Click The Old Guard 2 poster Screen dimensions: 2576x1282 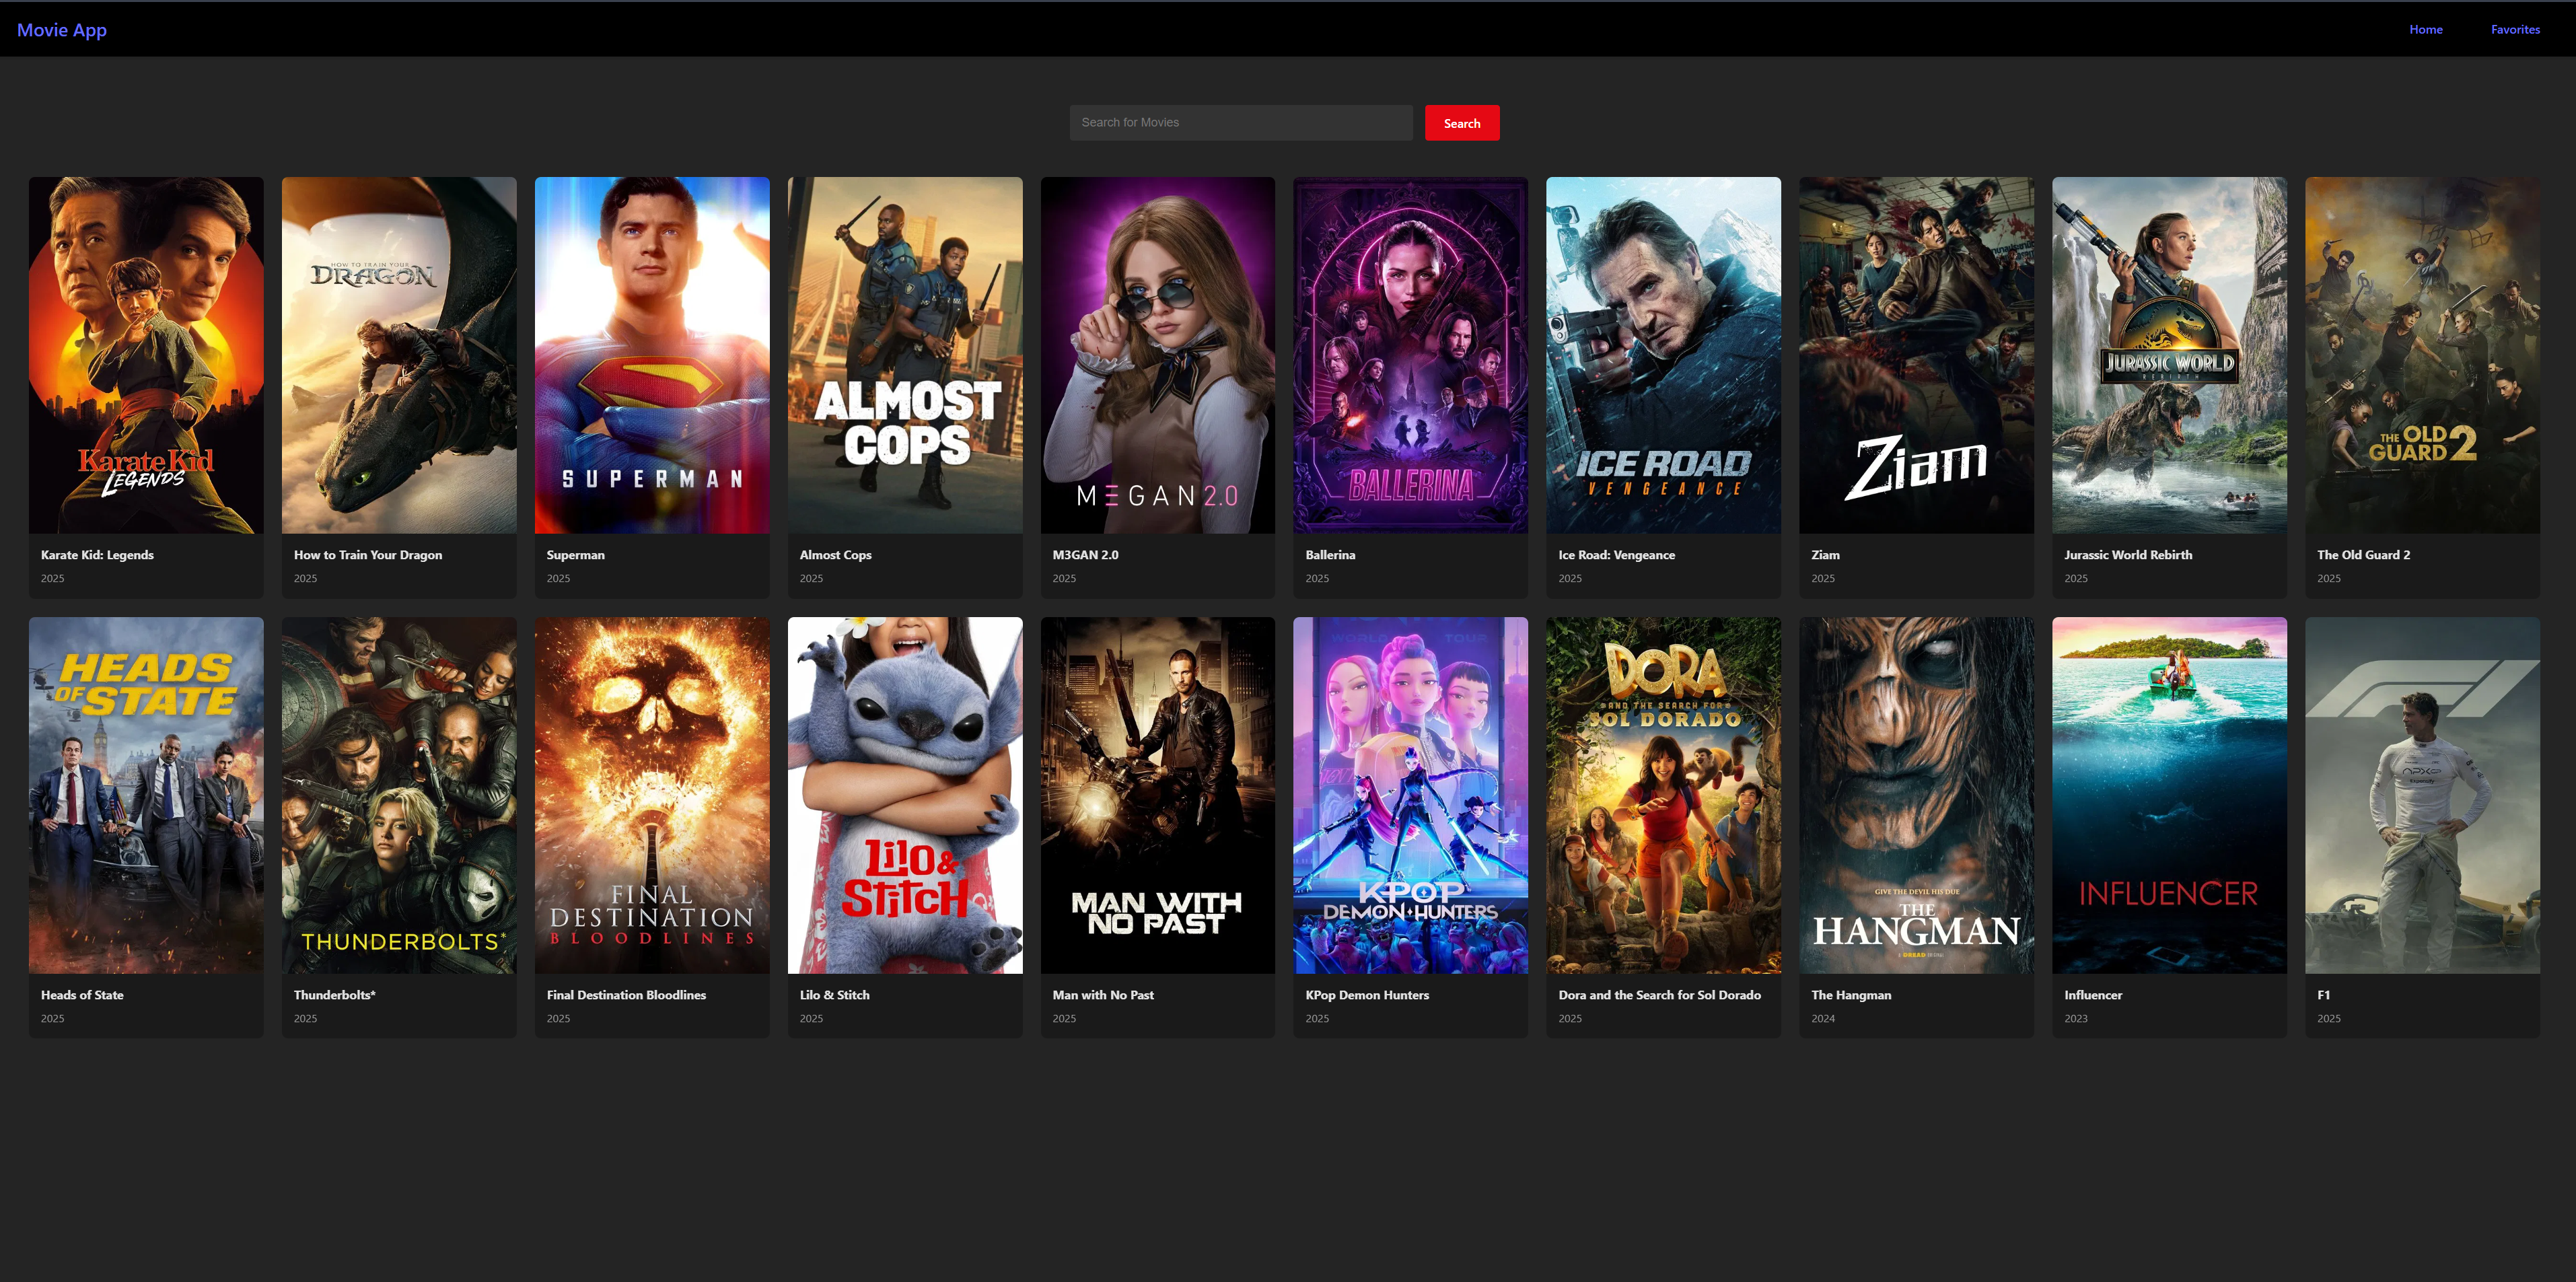click(2422, 355)
